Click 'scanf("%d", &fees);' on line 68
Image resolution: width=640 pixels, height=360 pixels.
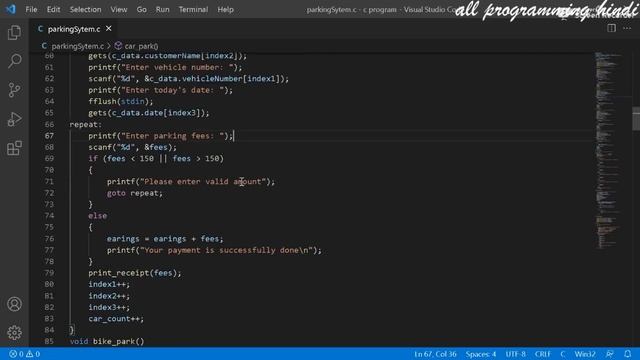pyautogui.click(x=133, y=147)
